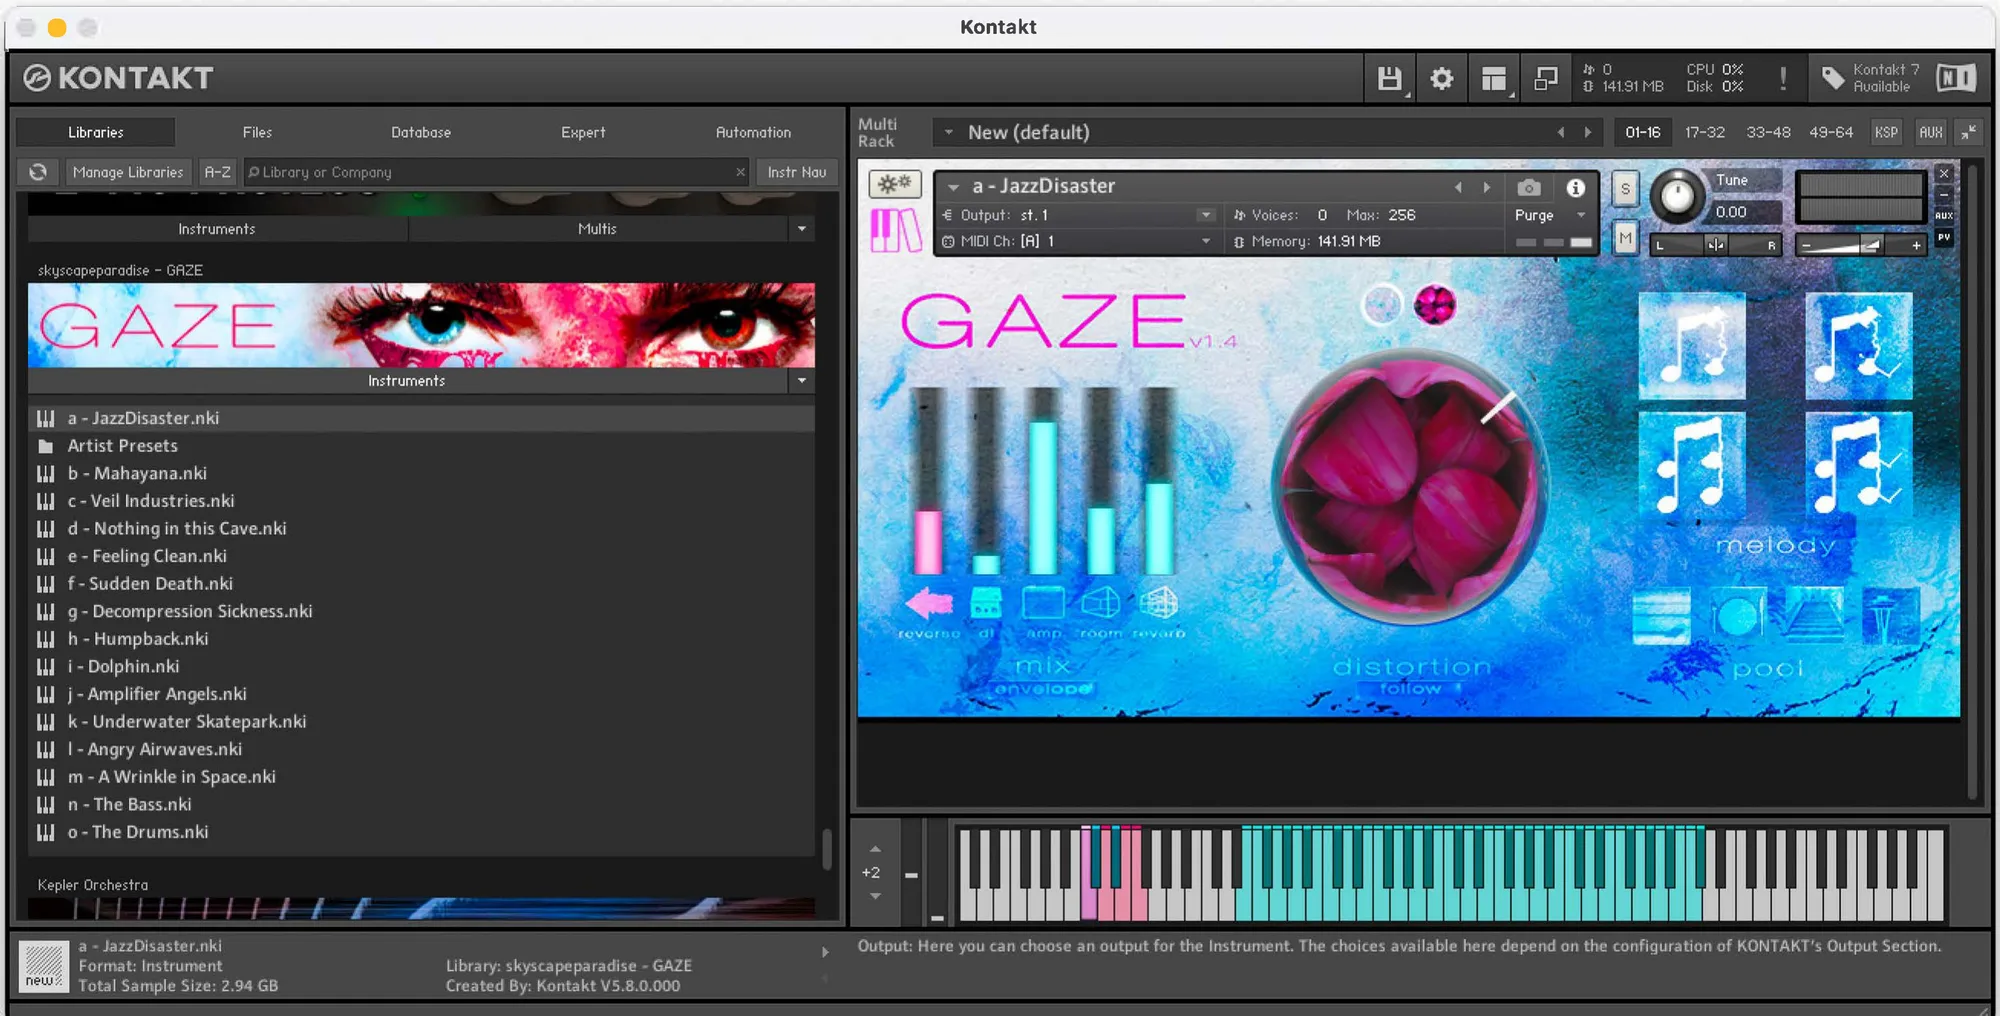Toggle the KSP multi script button

(x=1886, y=132)
